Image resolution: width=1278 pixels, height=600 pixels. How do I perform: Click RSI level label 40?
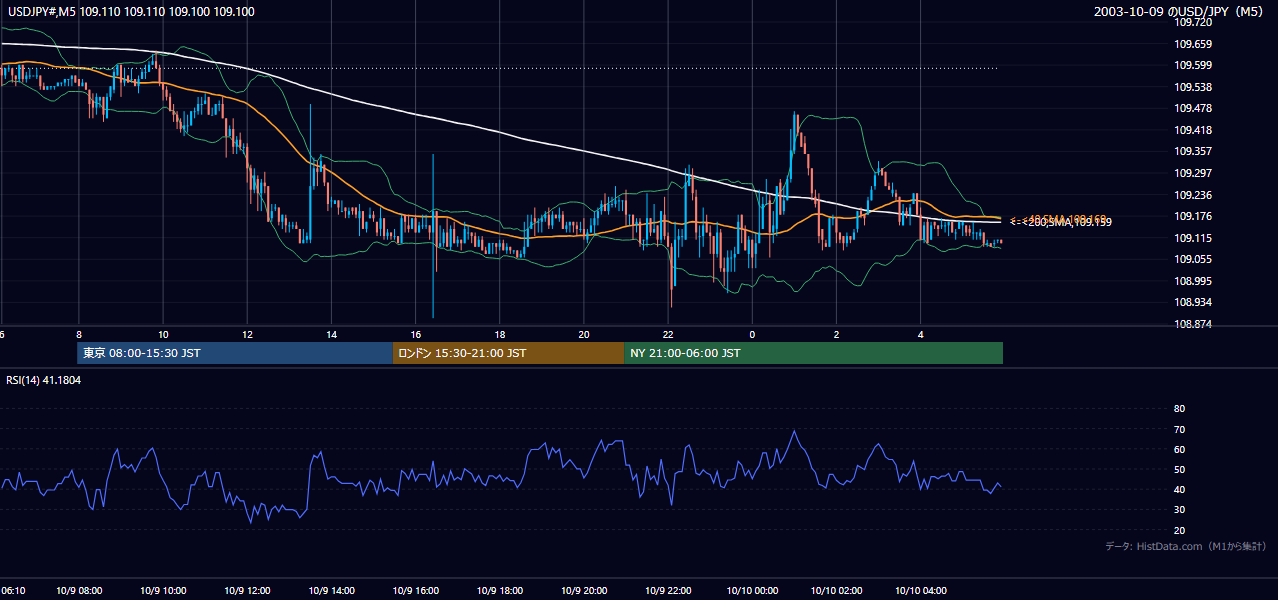pos(1179,490)
